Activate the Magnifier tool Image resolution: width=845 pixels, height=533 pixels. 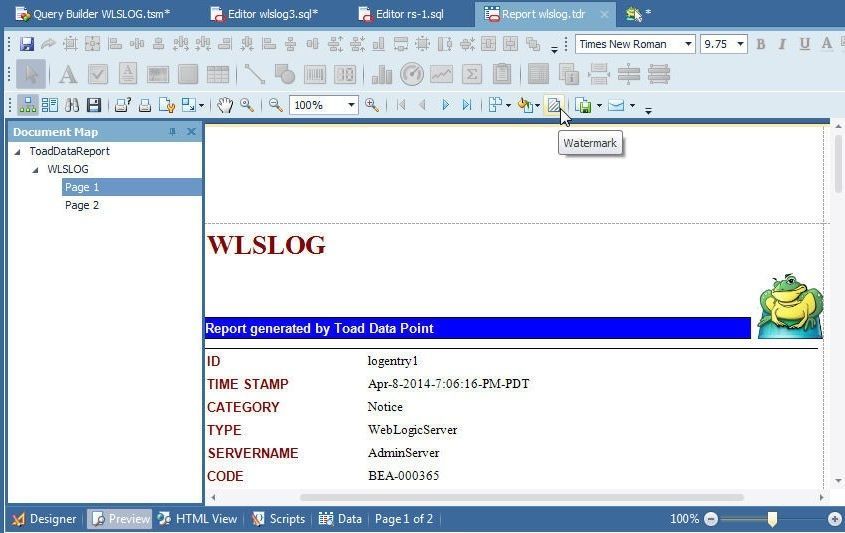(247, 105)
